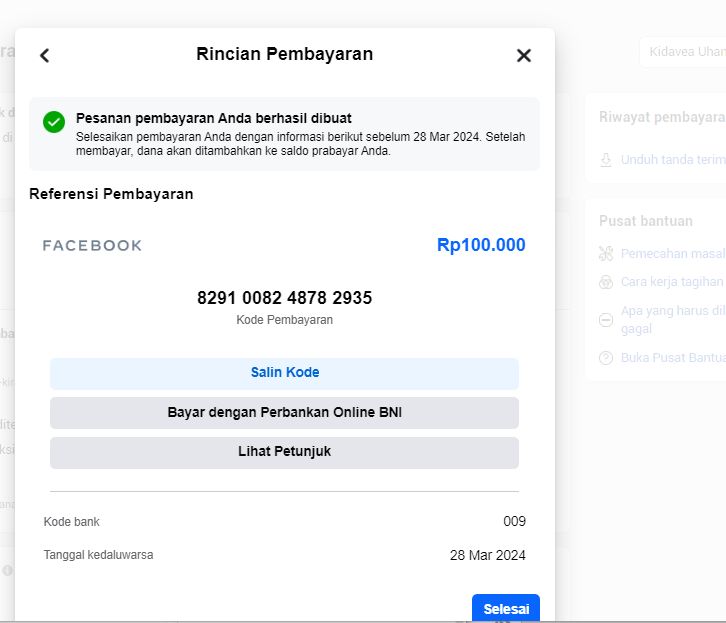Finish with the Selesai button
This screenshot has height=623, width=726.
point(506,608)
